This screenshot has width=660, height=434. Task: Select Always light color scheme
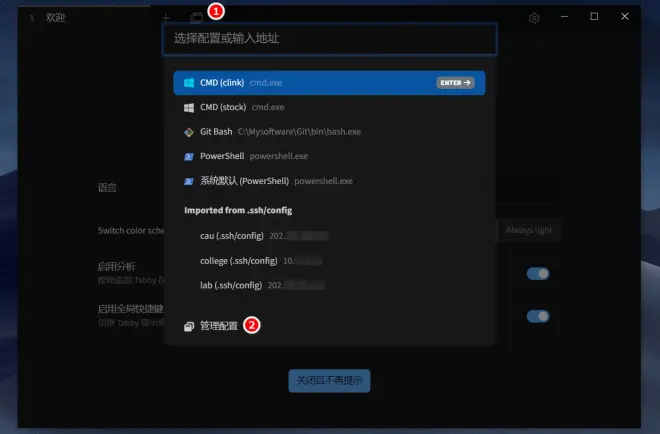529,230
